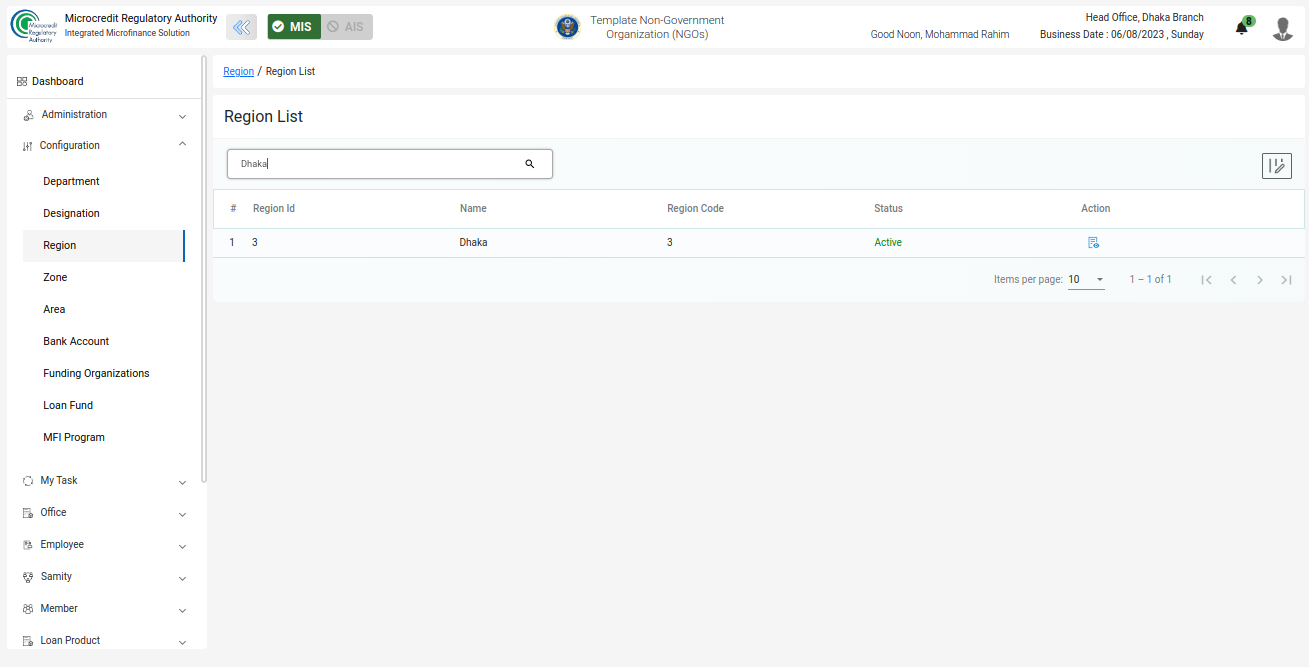Click the sidebar vertical scrollbar
Screen dimensions: 1309x667
pos(204,270)
